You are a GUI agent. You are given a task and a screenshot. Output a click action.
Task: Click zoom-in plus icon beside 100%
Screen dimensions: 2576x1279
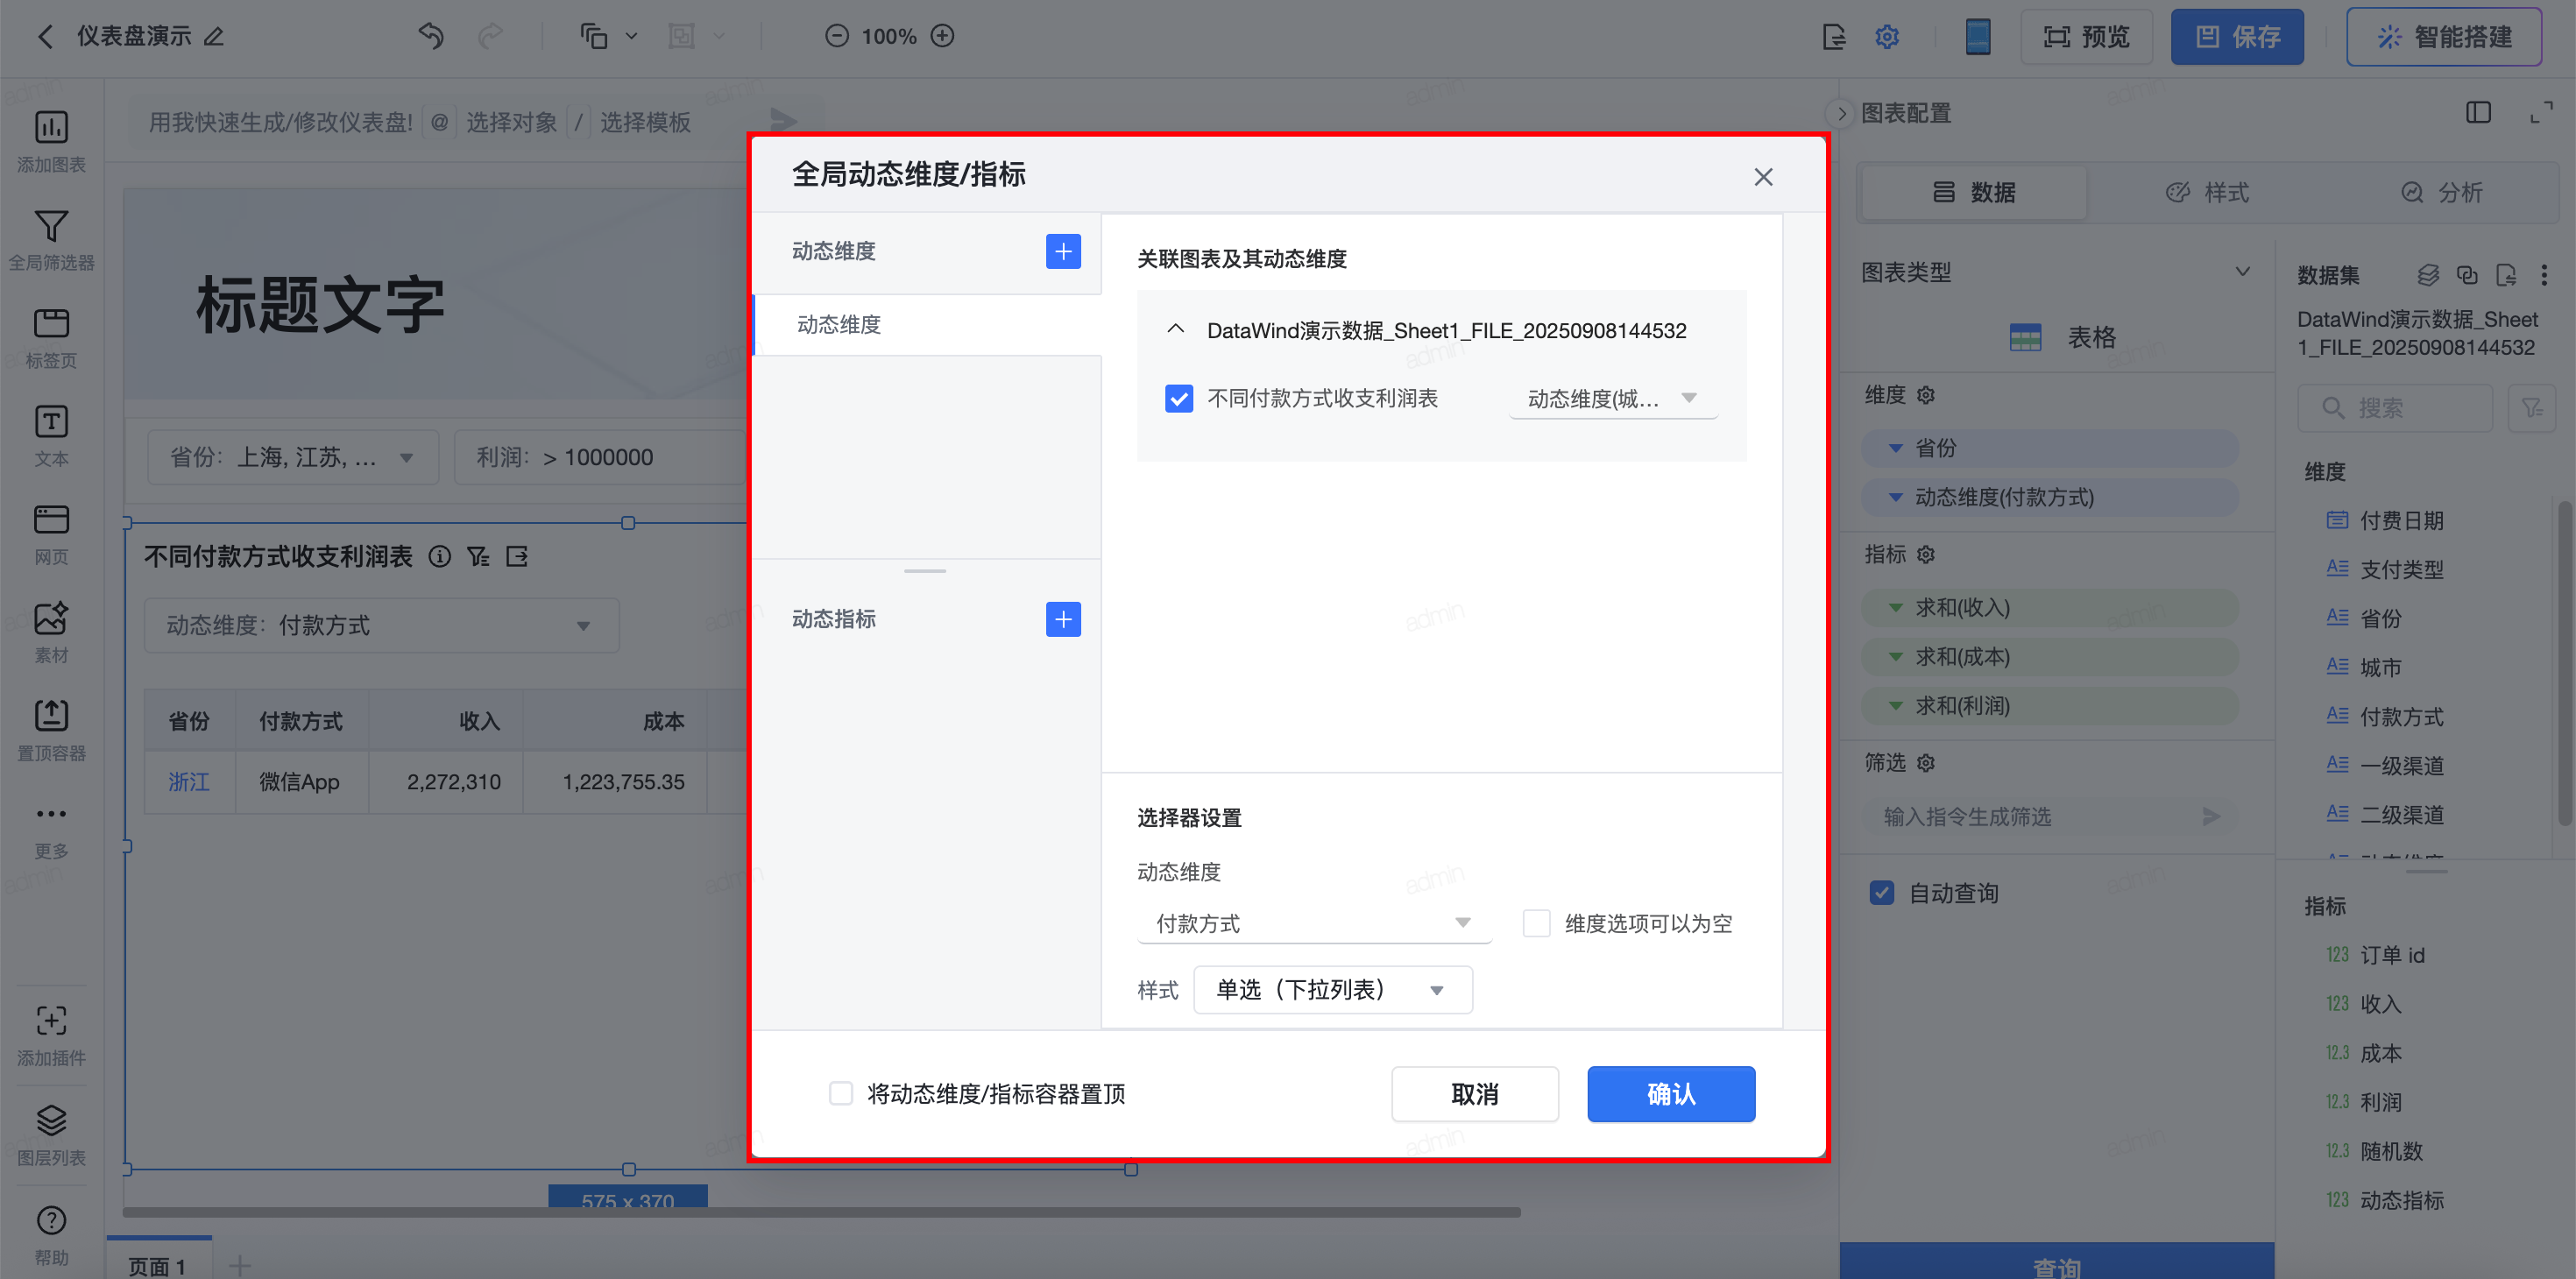[x=942, y=36]
